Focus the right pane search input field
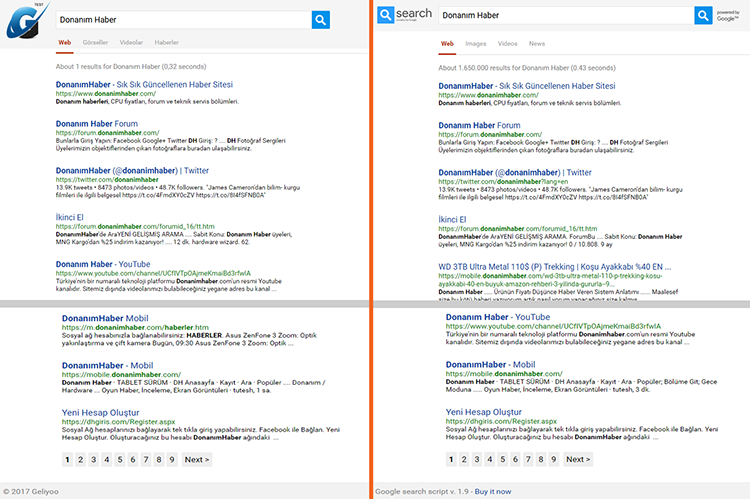 [566, 15]
